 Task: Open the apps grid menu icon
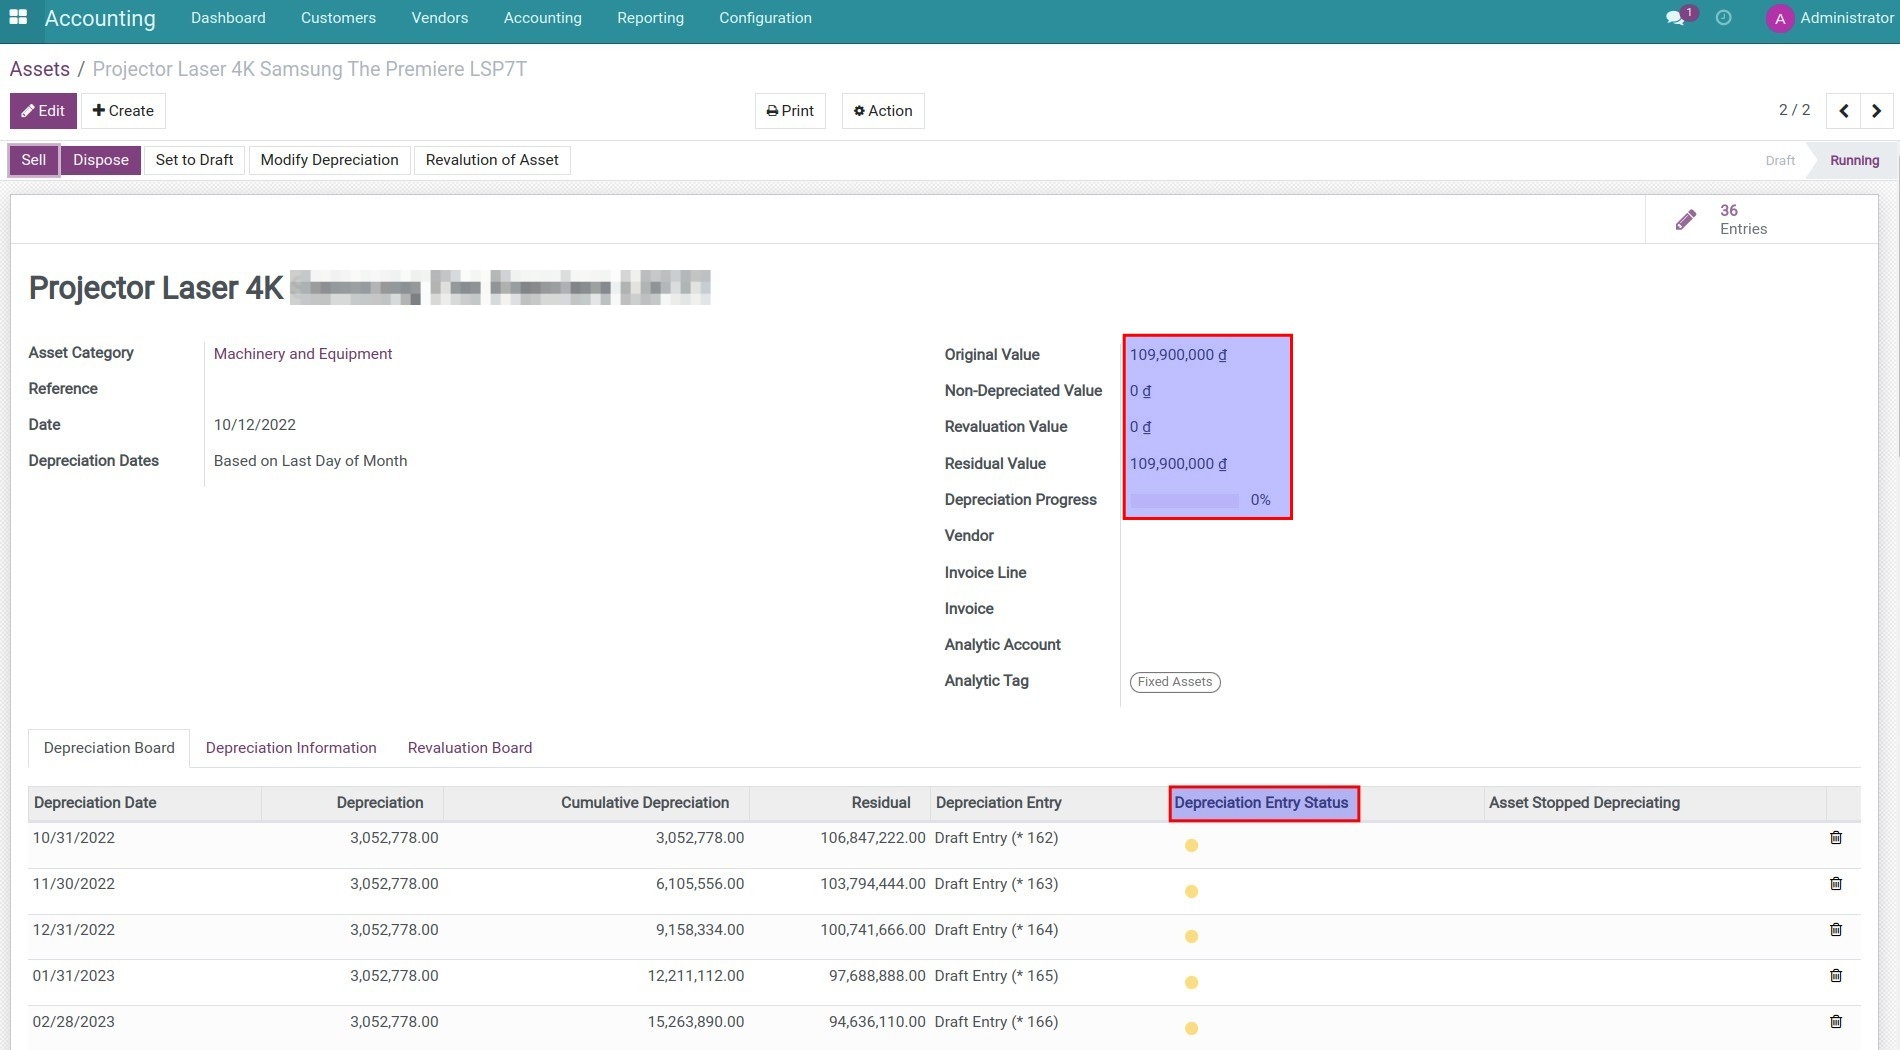pyautogui.click(x=18, y=18)
